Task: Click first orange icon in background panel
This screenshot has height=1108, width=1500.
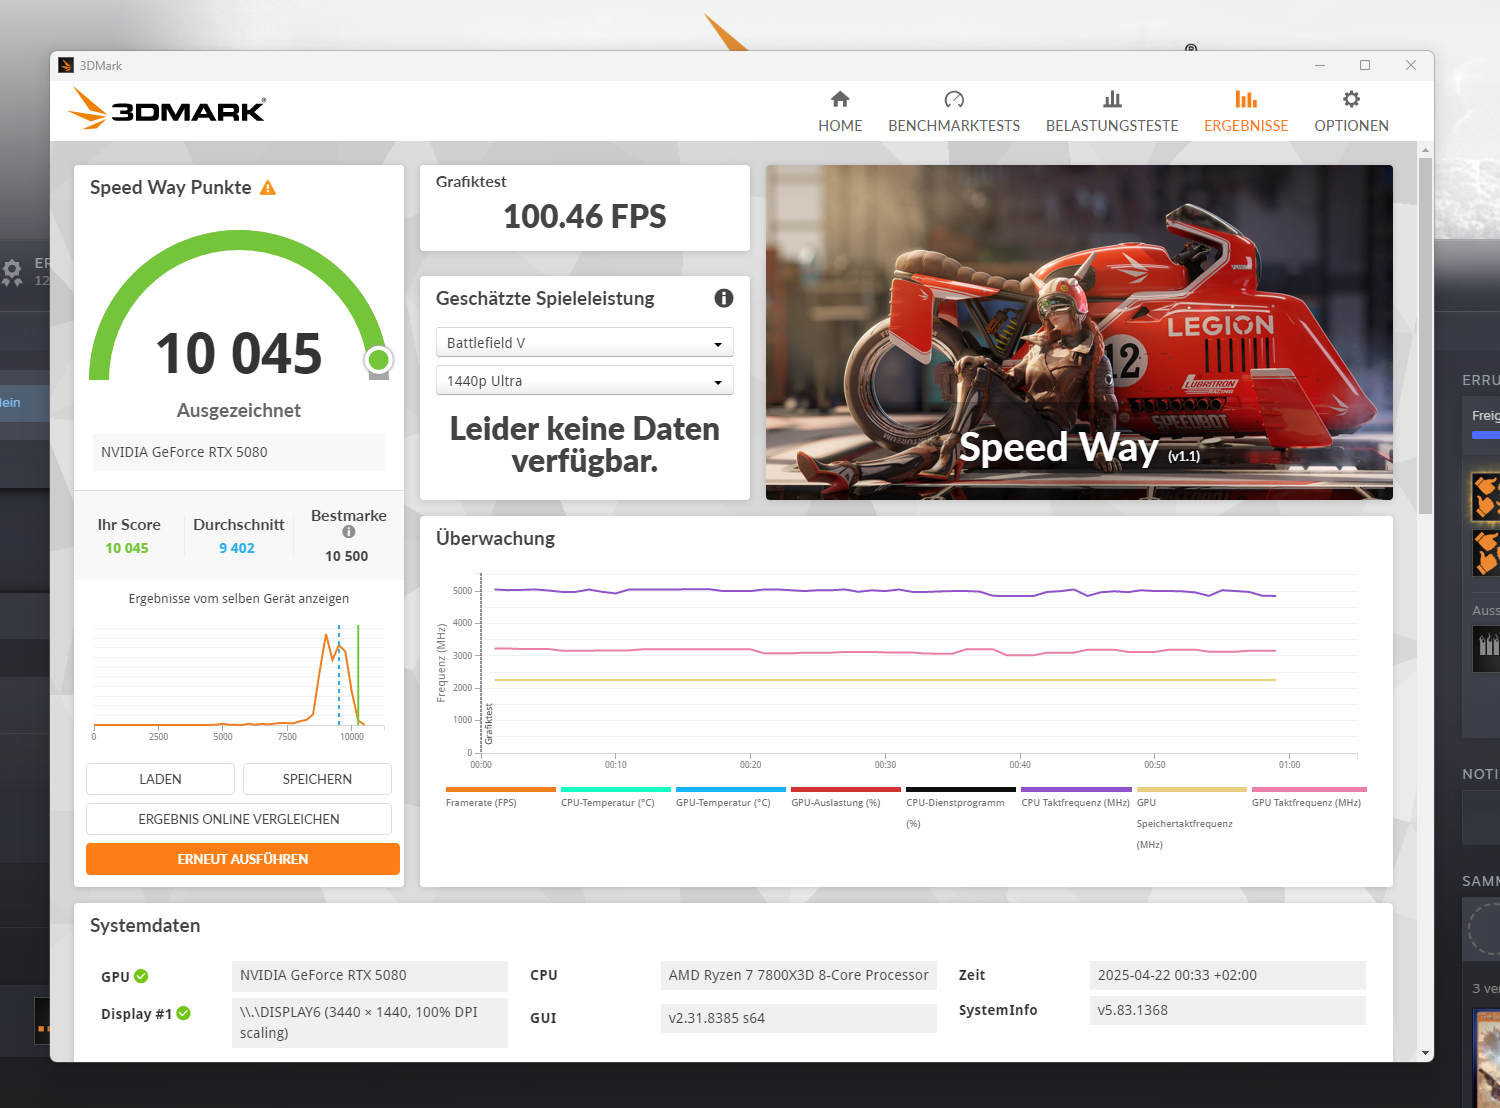Action: 1486,497
